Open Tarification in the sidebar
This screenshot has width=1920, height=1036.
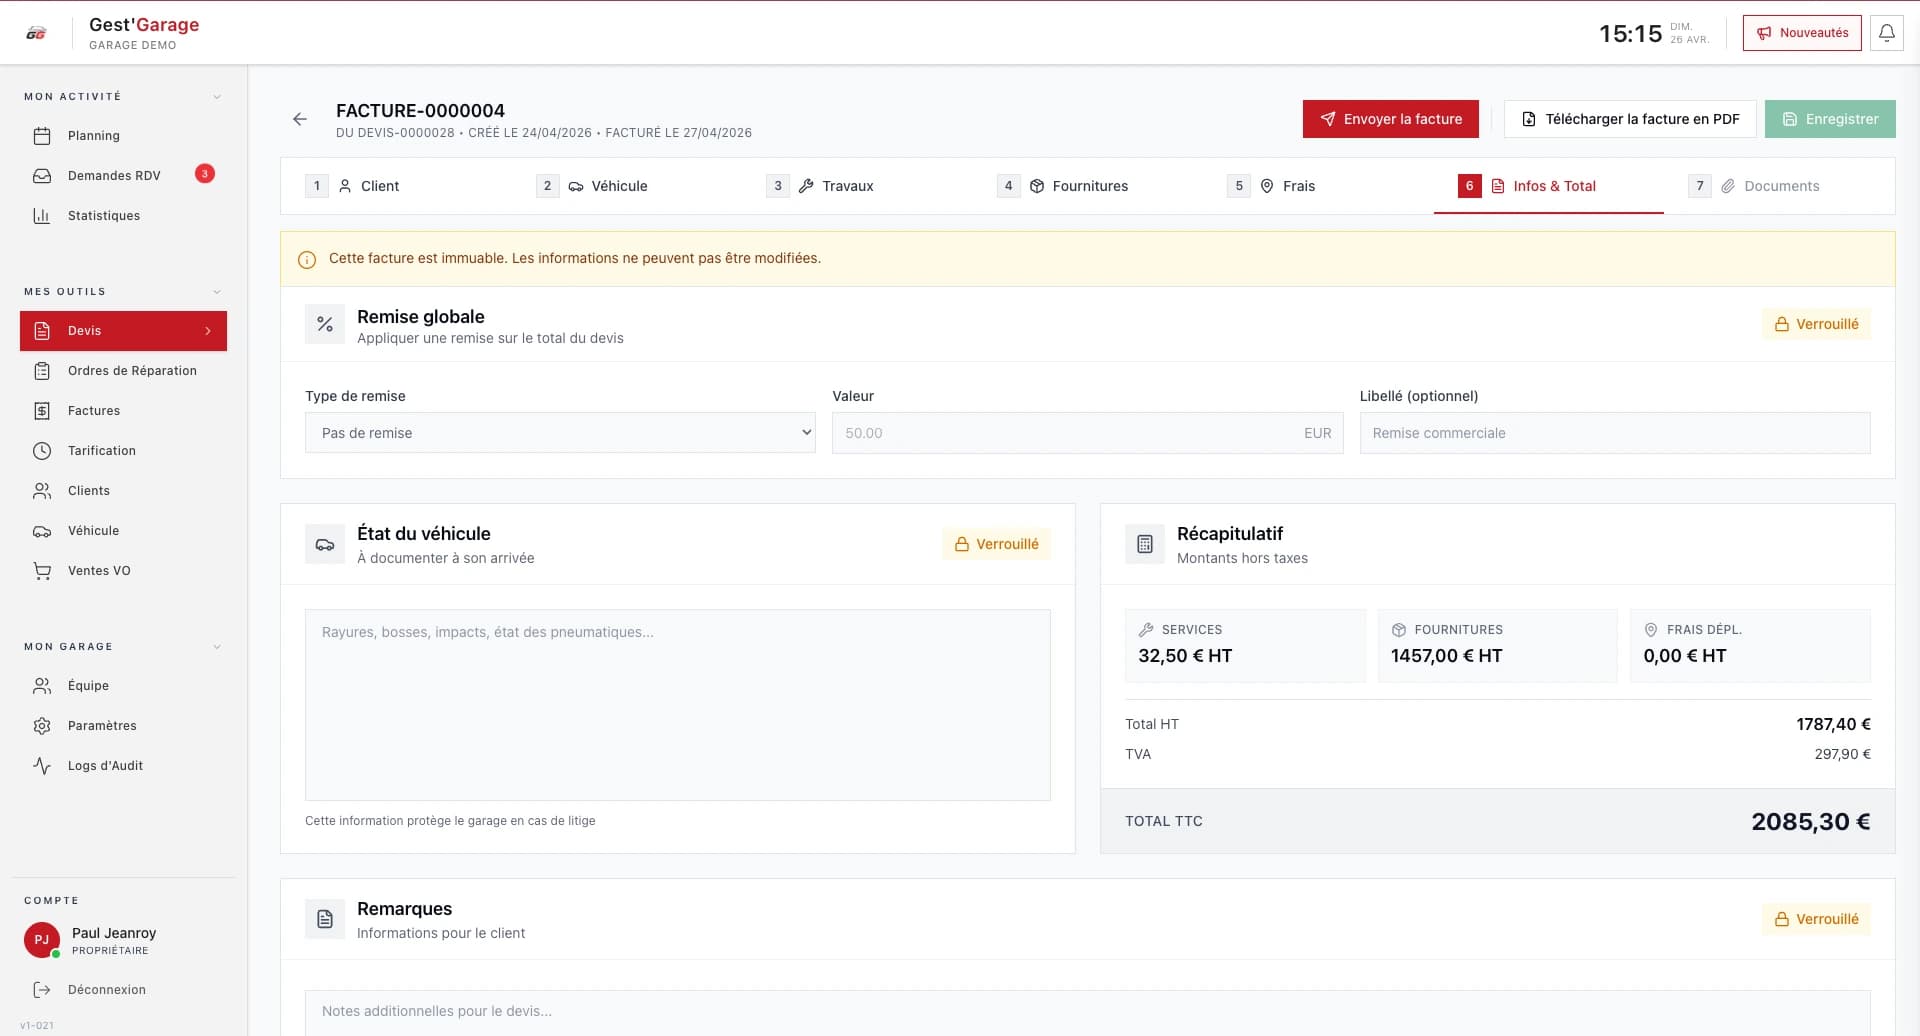pyautogui.click(x=123, y=451)
